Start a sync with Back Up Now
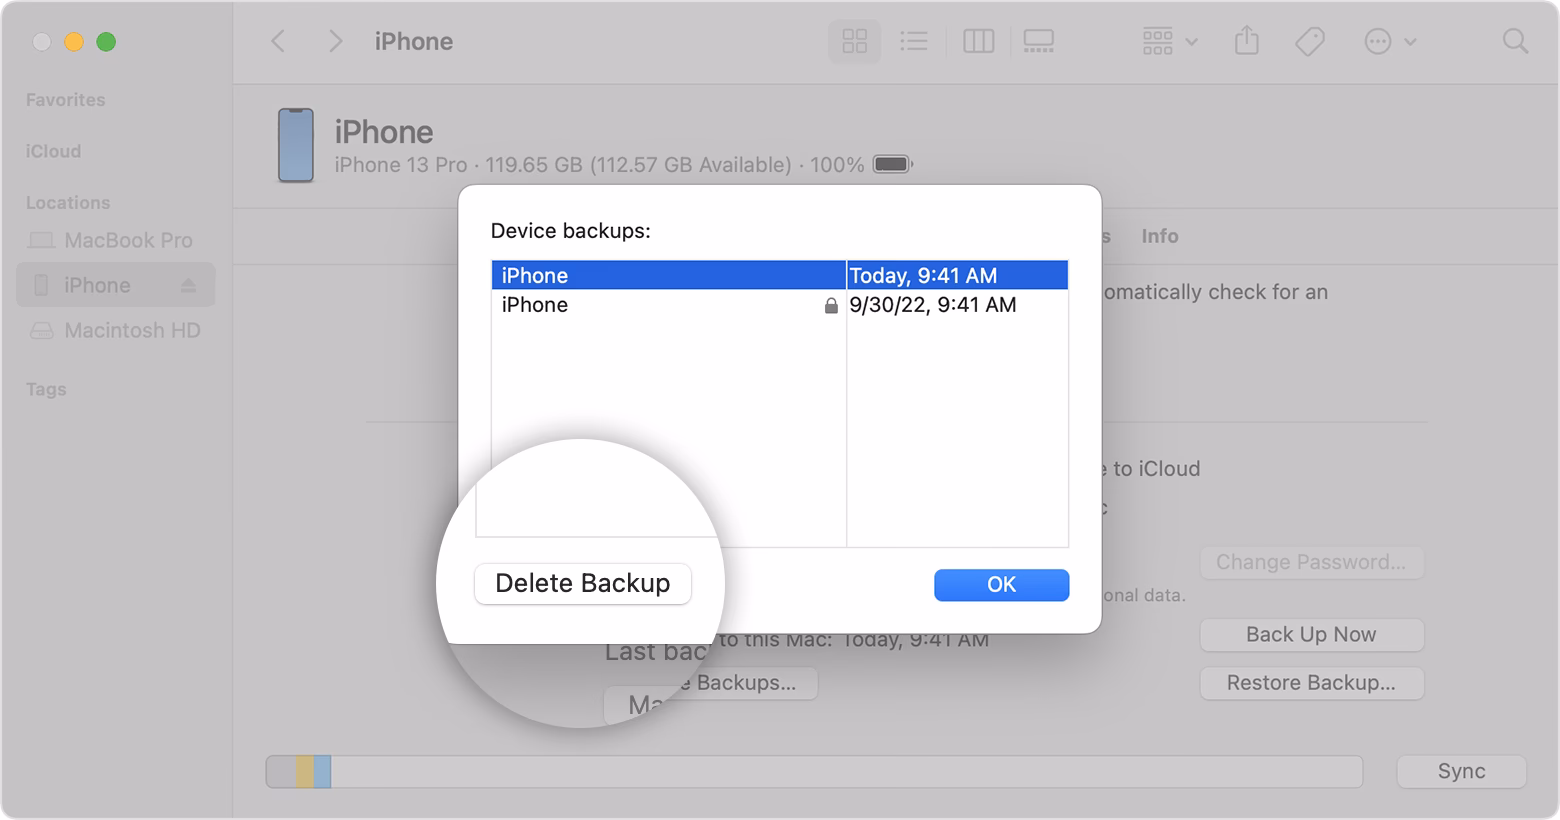Screen dimensions: 1560x820 pos(1311,634)
